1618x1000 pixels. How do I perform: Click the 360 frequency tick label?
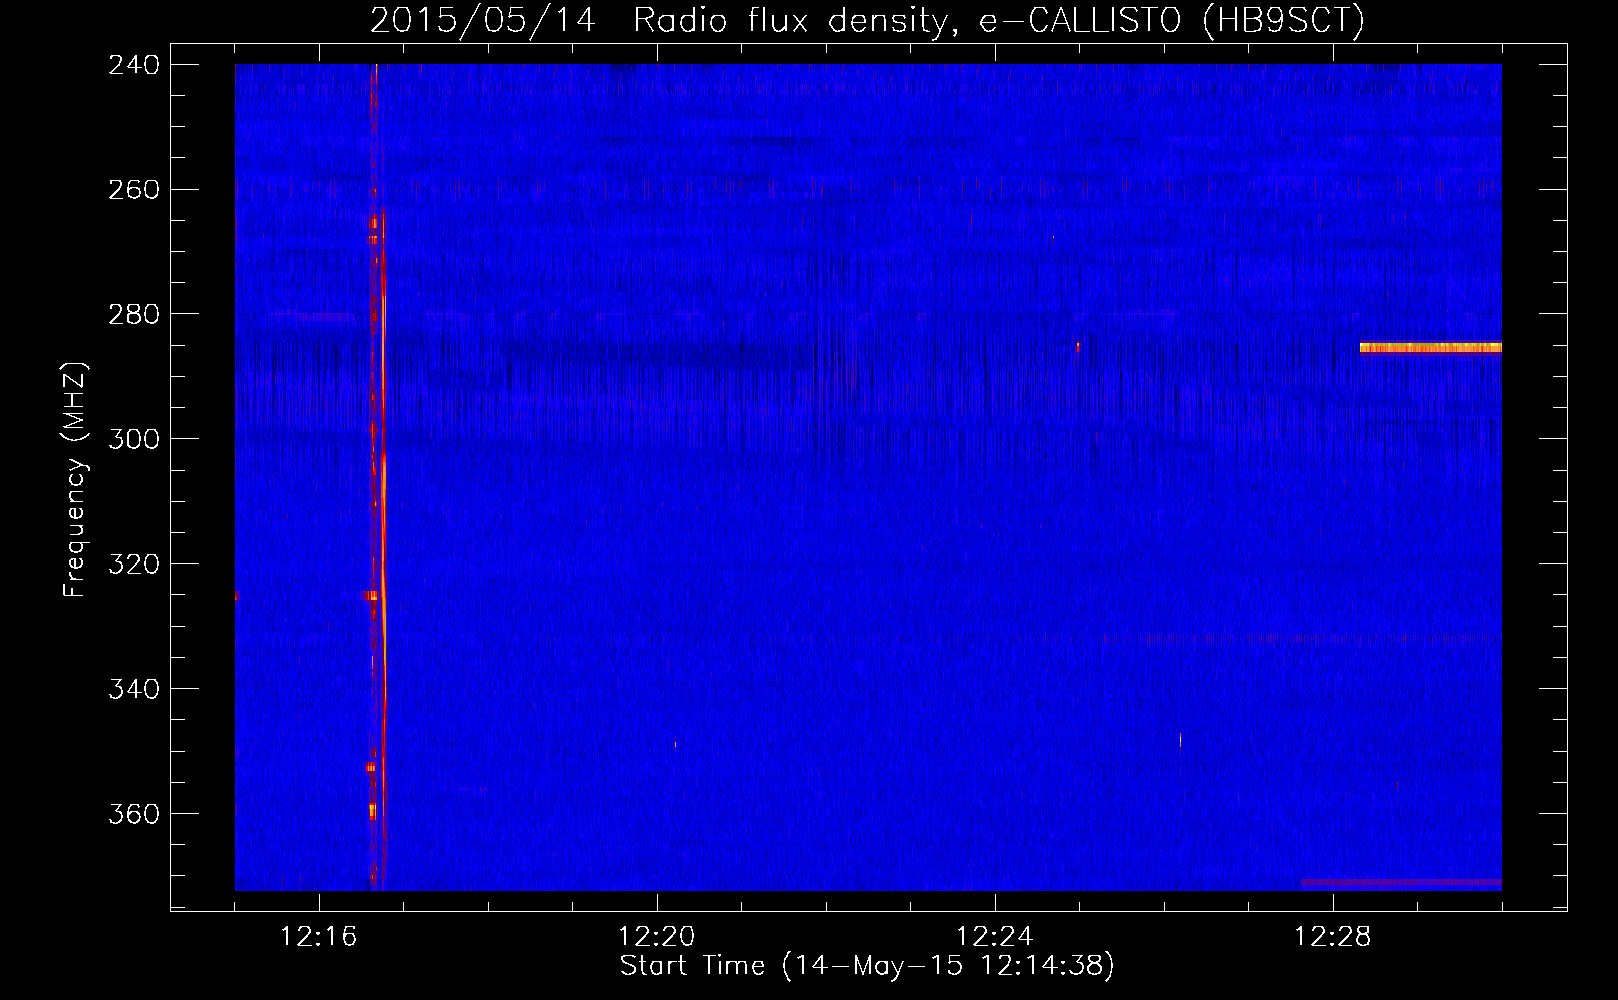[x=133, y=815]
